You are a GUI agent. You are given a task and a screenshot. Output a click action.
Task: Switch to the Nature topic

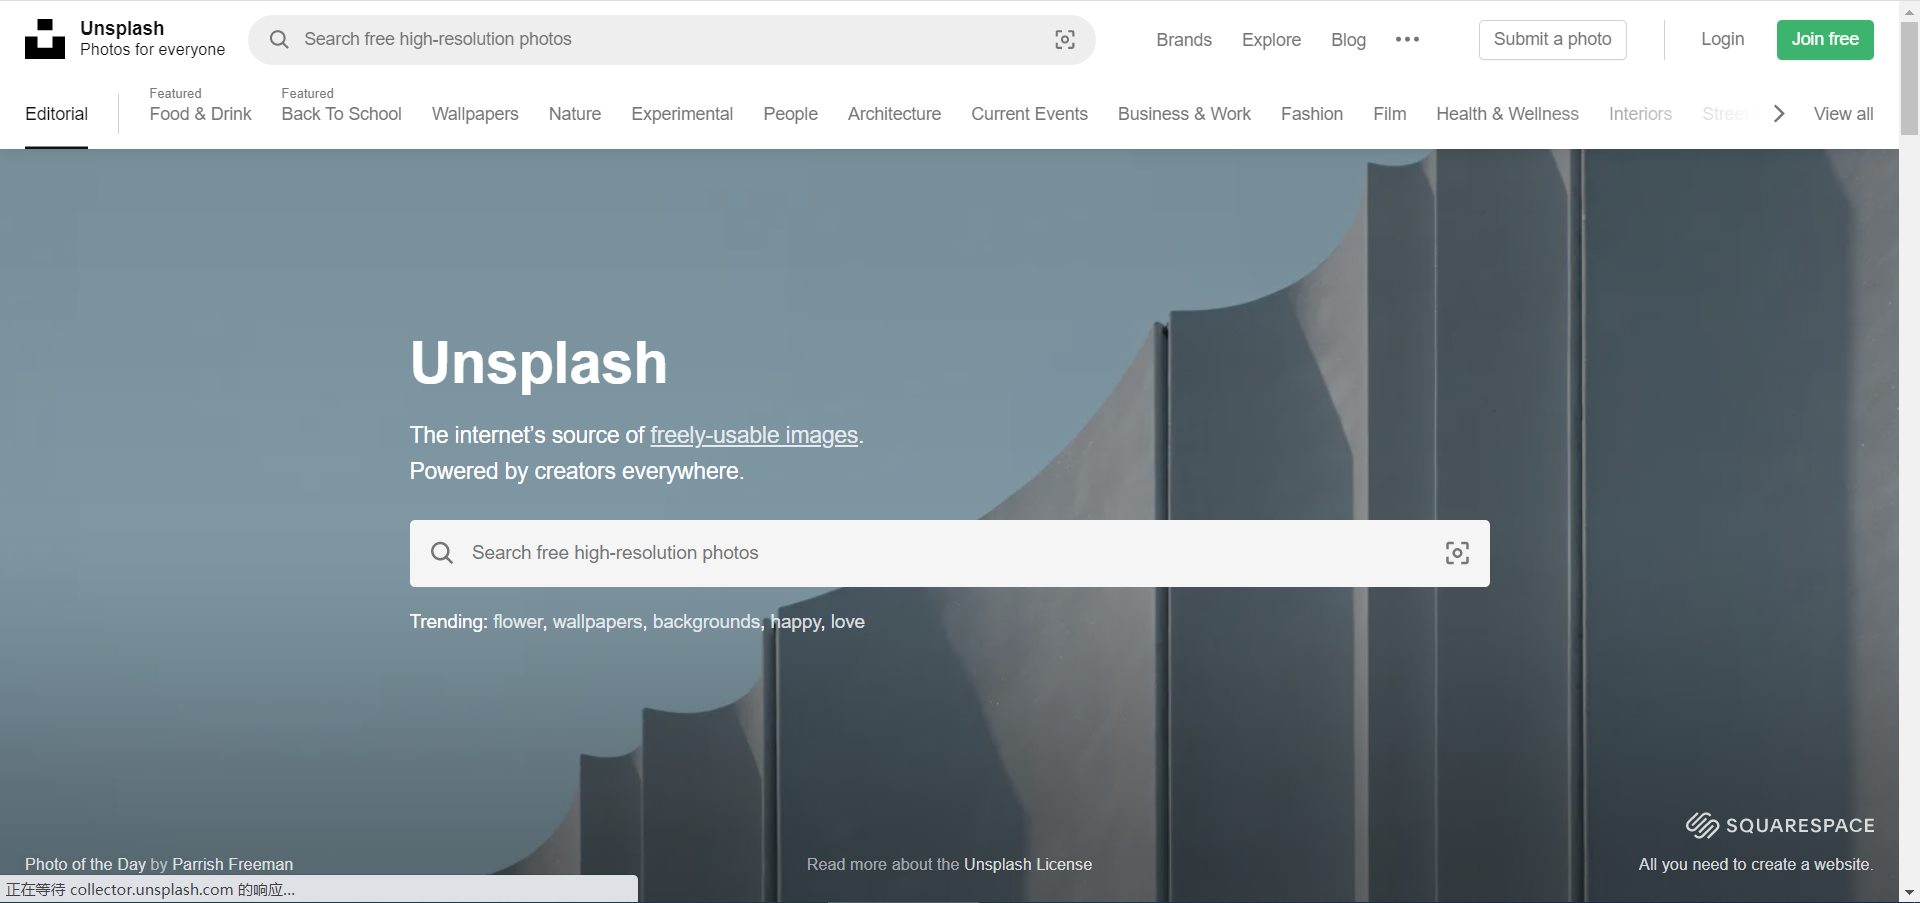tap(575, 114)
